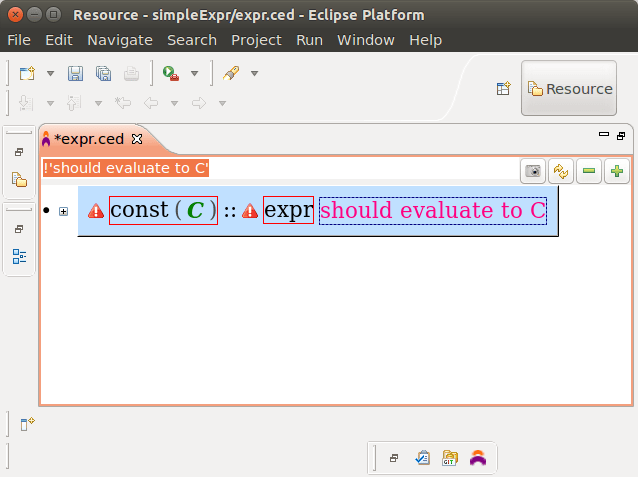Image resolution: width=638 pixels, height=477 pixels.
Task: Click the Save All icon
Action: [103, 73]
